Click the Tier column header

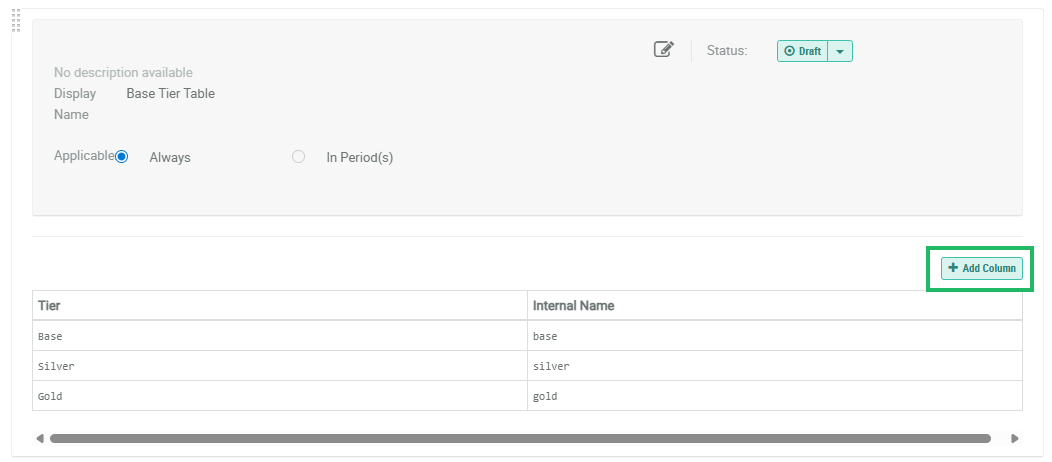pos(50,305)
